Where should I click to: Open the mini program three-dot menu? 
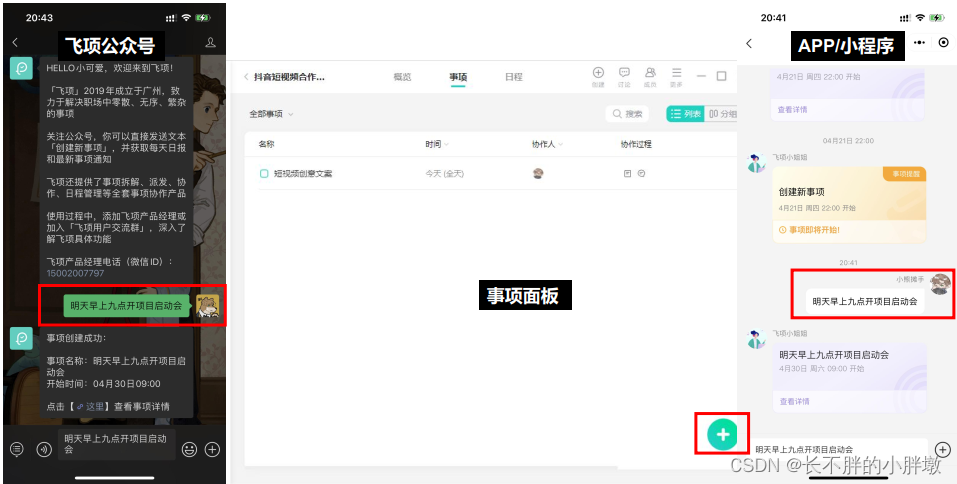pyautogui.click(x=919, y=43)
